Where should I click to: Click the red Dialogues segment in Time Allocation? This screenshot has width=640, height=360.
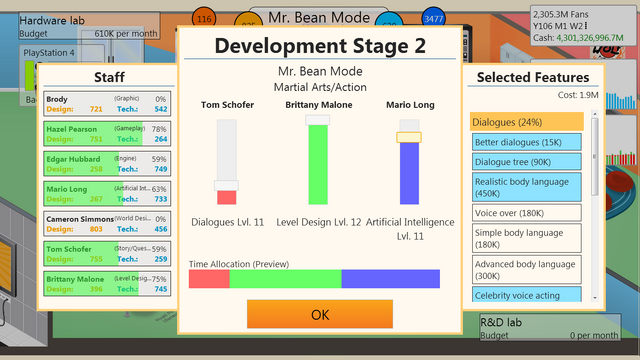pos(209,279)
